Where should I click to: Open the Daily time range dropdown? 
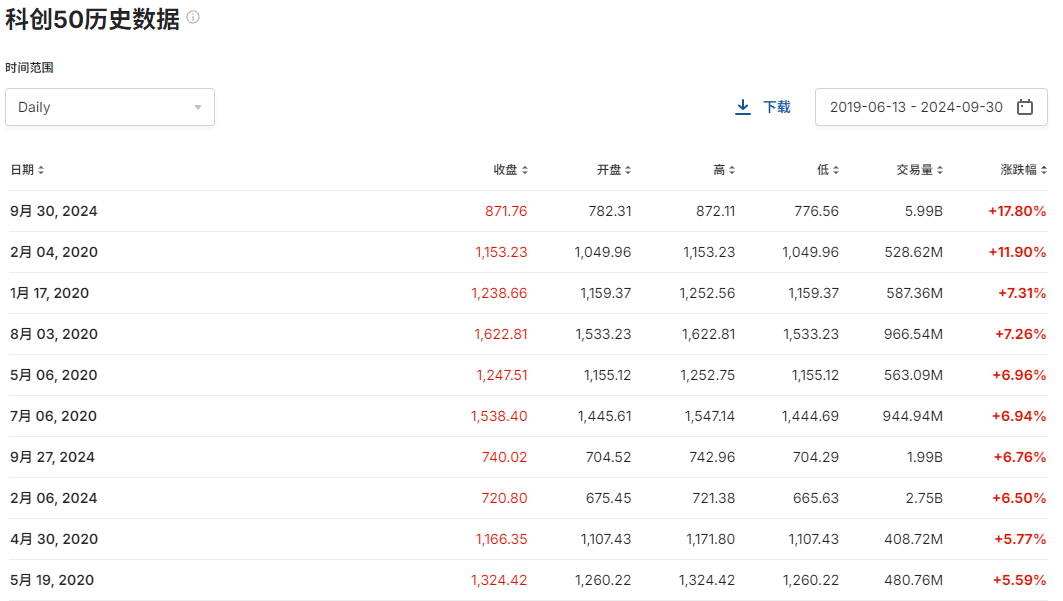coord(110,107)
